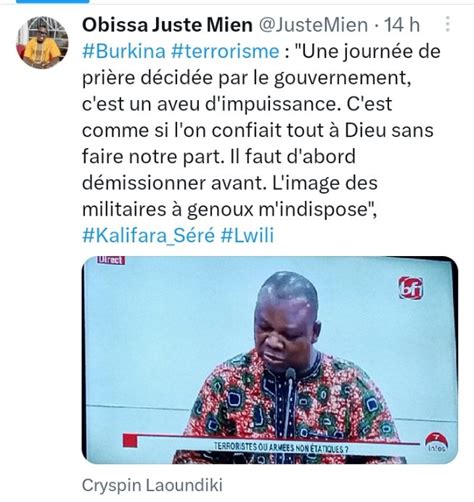
Task: Open the attached TV screenshot image
Action: pos(270,360)
